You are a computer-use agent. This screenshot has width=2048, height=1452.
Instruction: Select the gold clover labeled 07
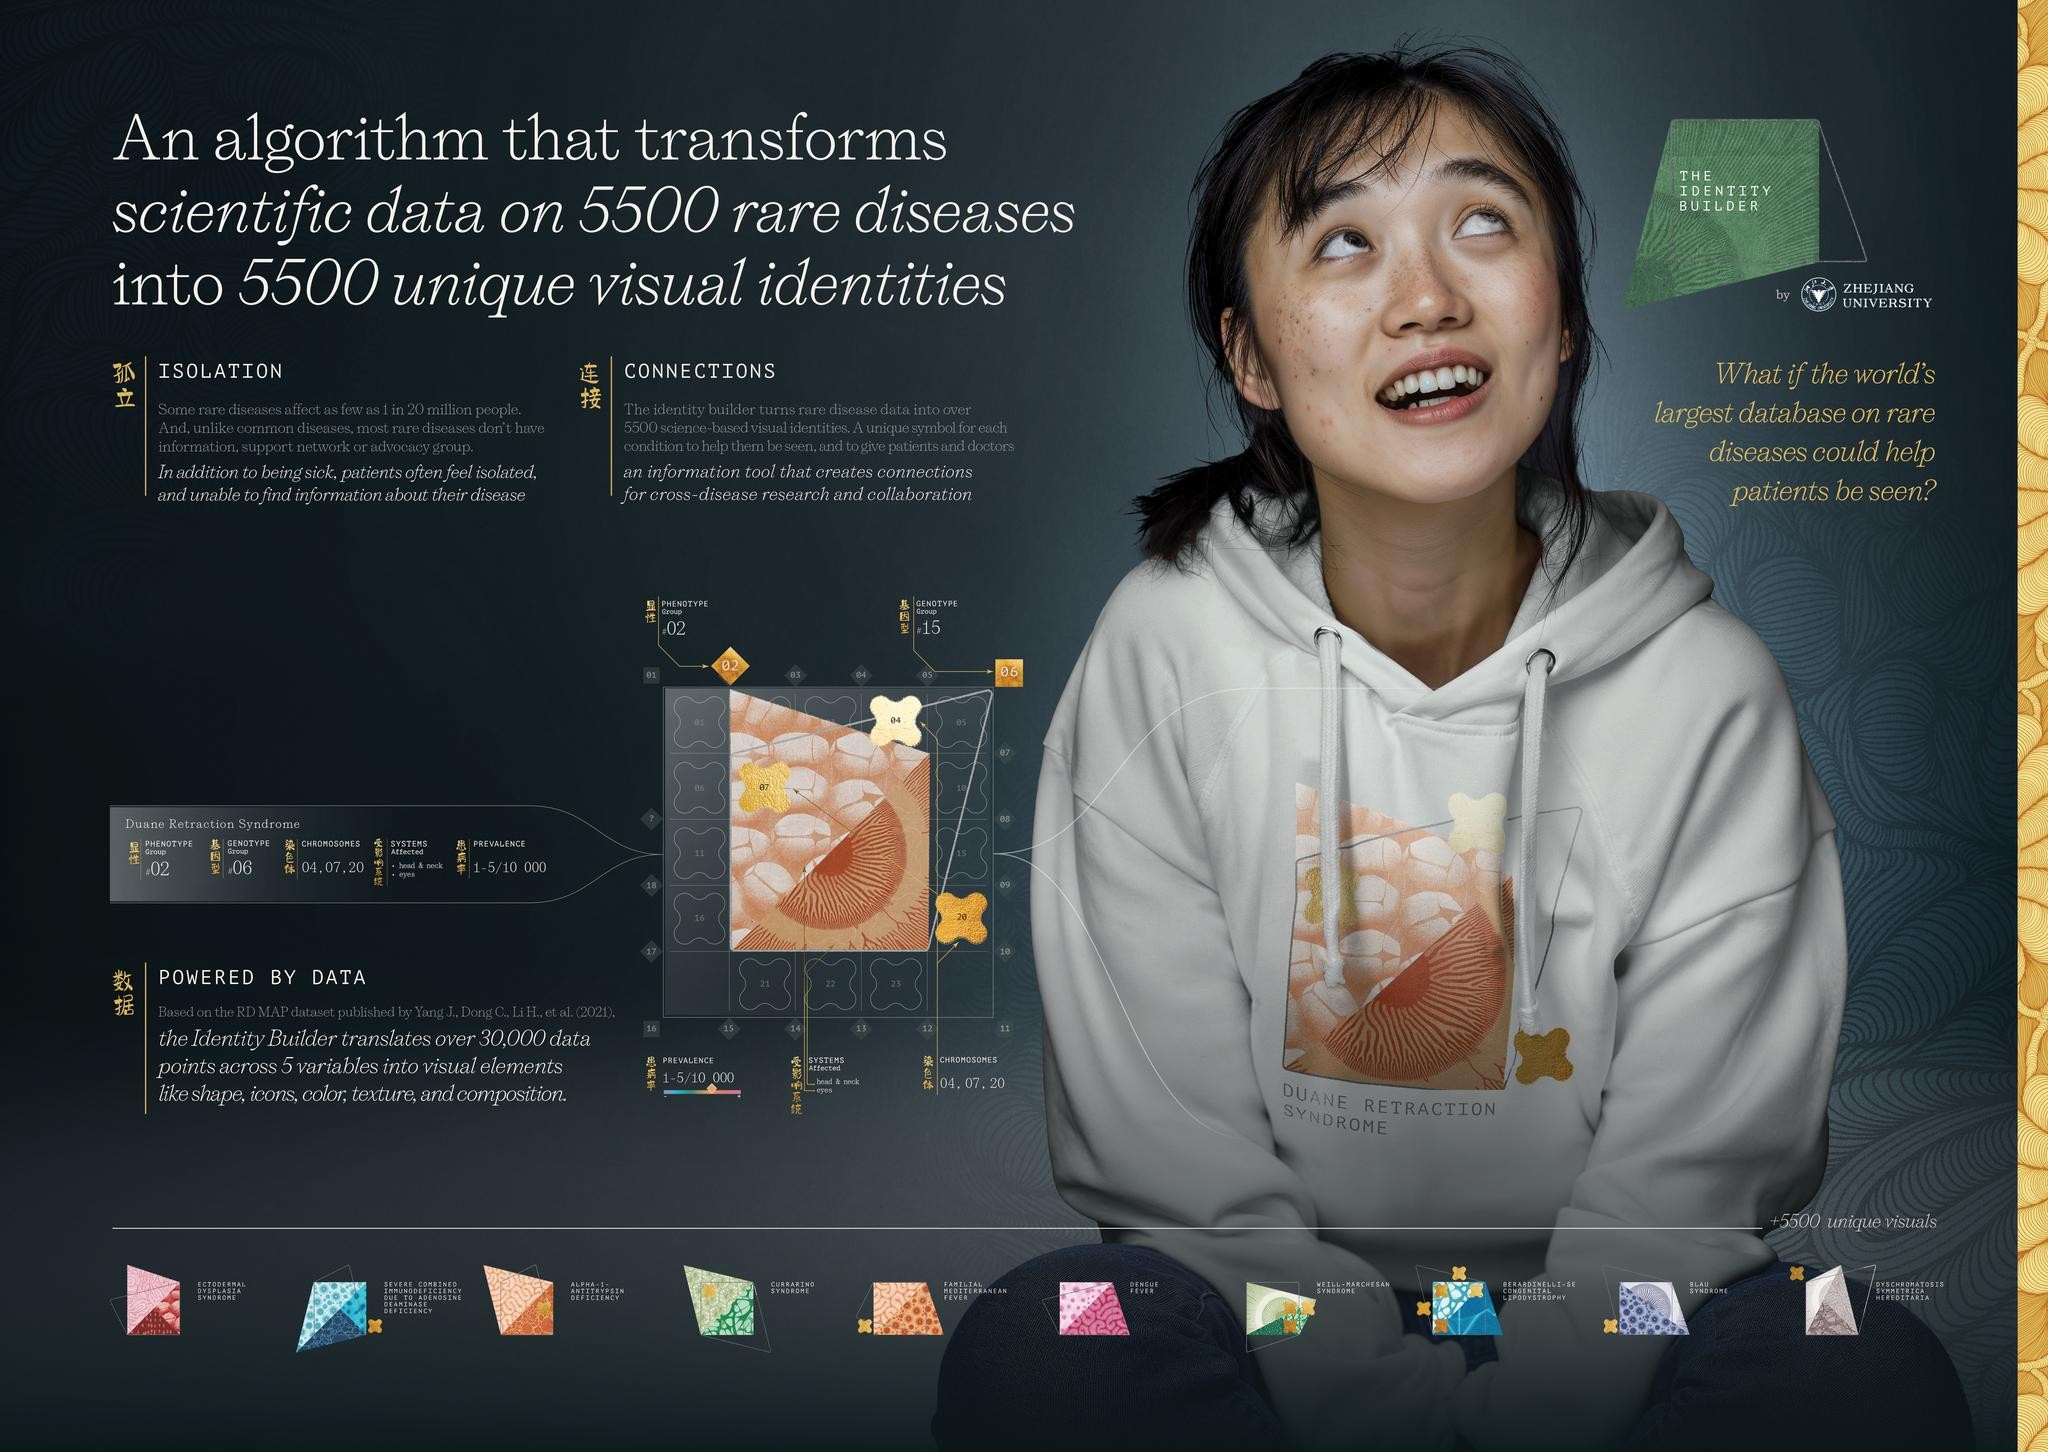[764, 788]
